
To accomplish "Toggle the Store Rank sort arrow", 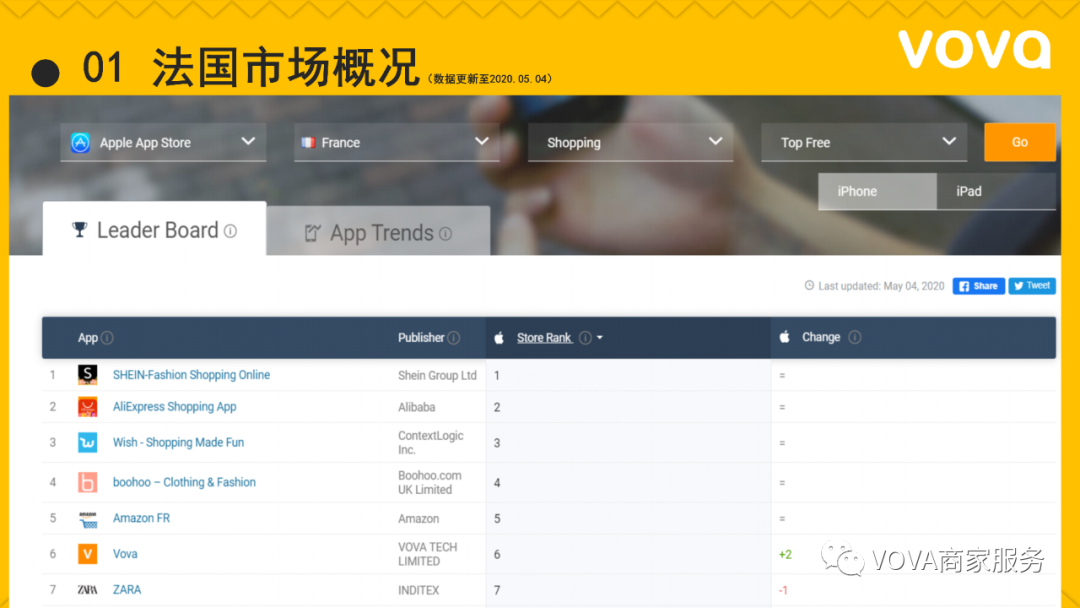I will [600, 337].
